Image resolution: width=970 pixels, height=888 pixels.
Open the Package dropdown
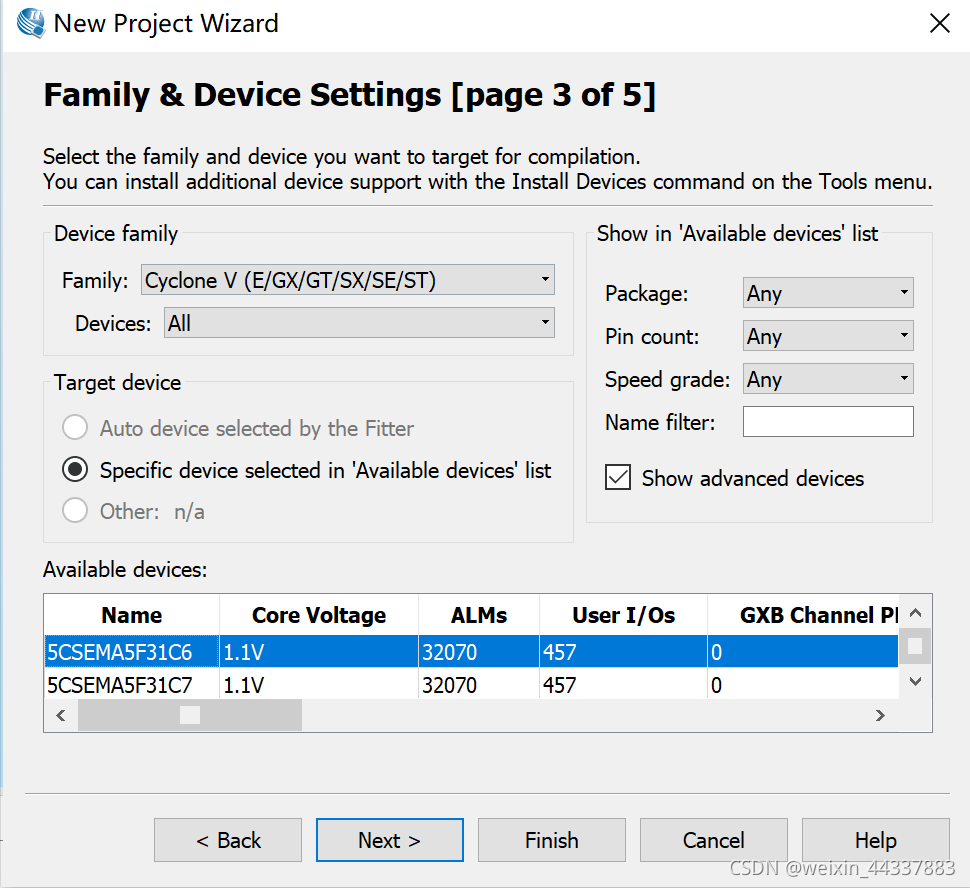pos(828,293)
